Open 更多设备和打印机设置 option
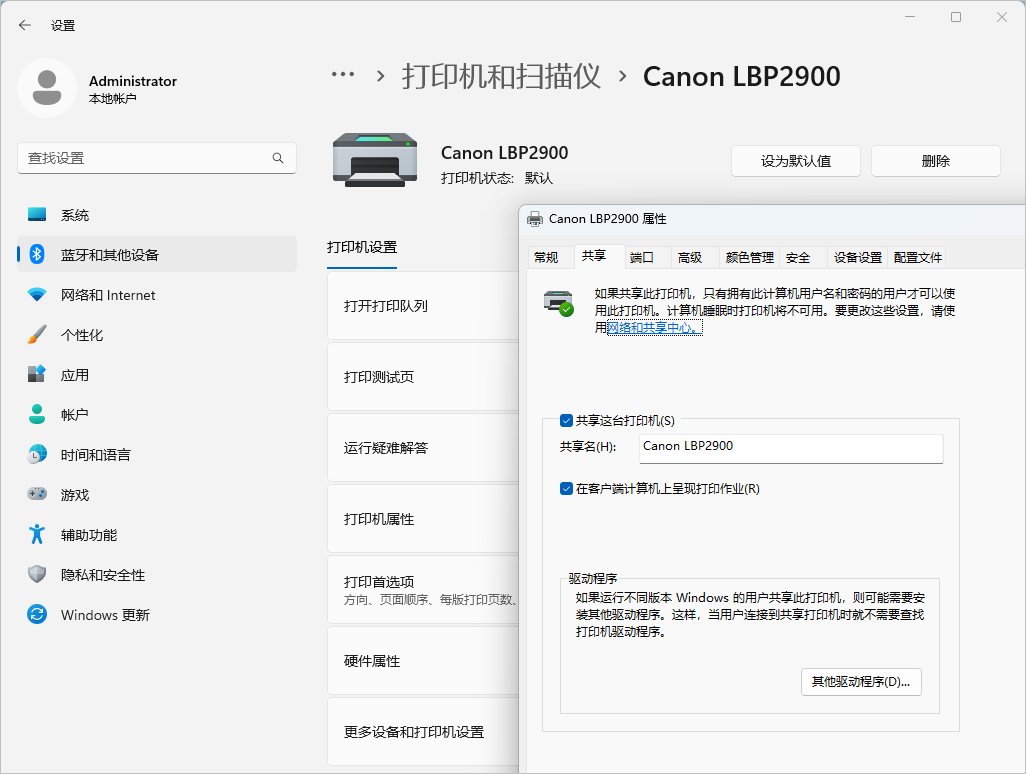The height and width of the screenshot is (774, 1026). point(423,732)
